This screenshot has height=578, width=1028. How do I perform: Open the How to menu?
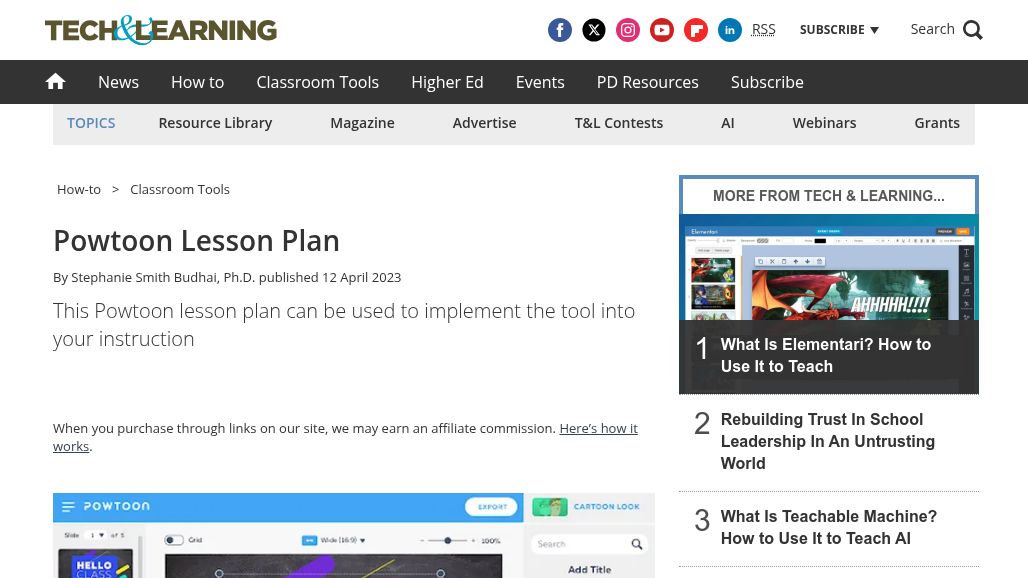click(x=197, y=82)
